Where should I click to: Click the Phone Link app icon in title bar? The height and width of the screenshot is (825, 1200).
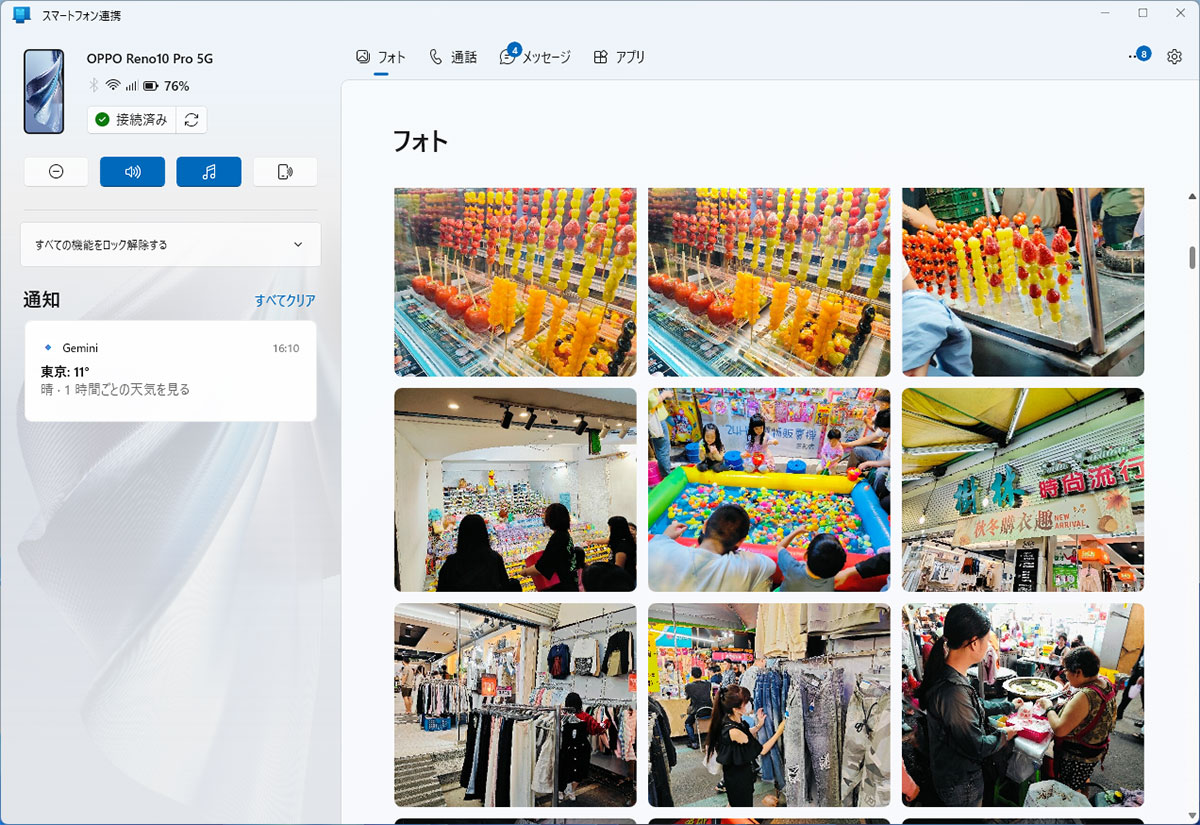tap(22, 15)
